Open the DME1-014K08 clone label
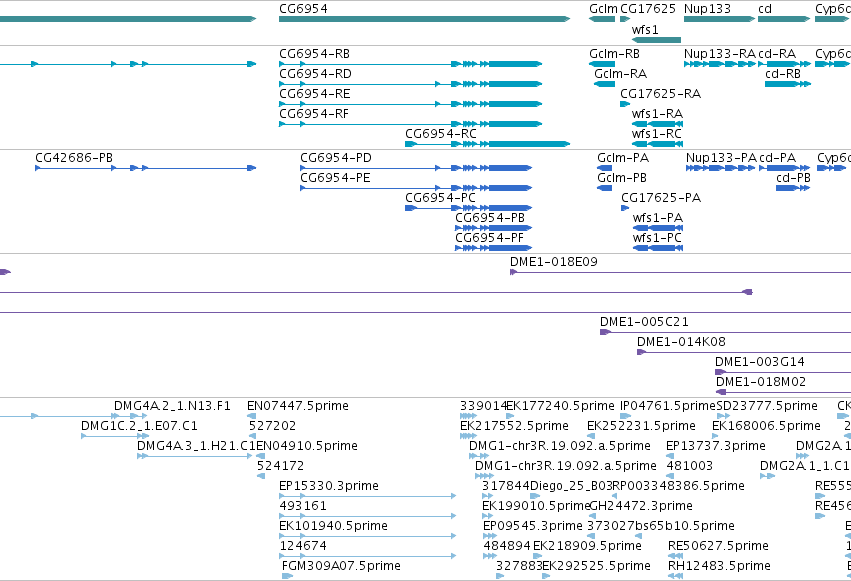The image size is (851, 581). (x=681, y=342)
